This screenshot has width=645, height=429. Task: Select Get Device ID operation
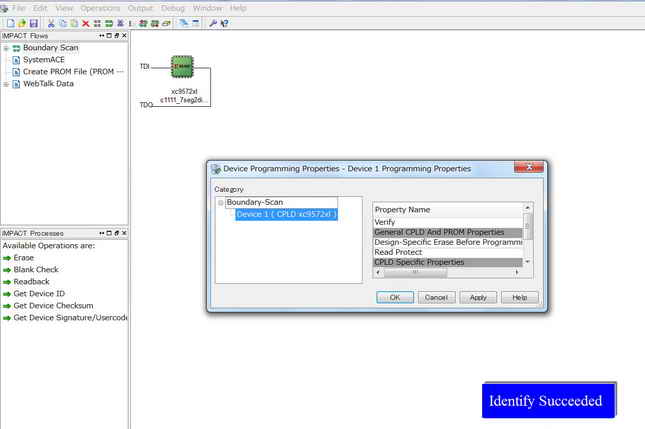(39, 294)
